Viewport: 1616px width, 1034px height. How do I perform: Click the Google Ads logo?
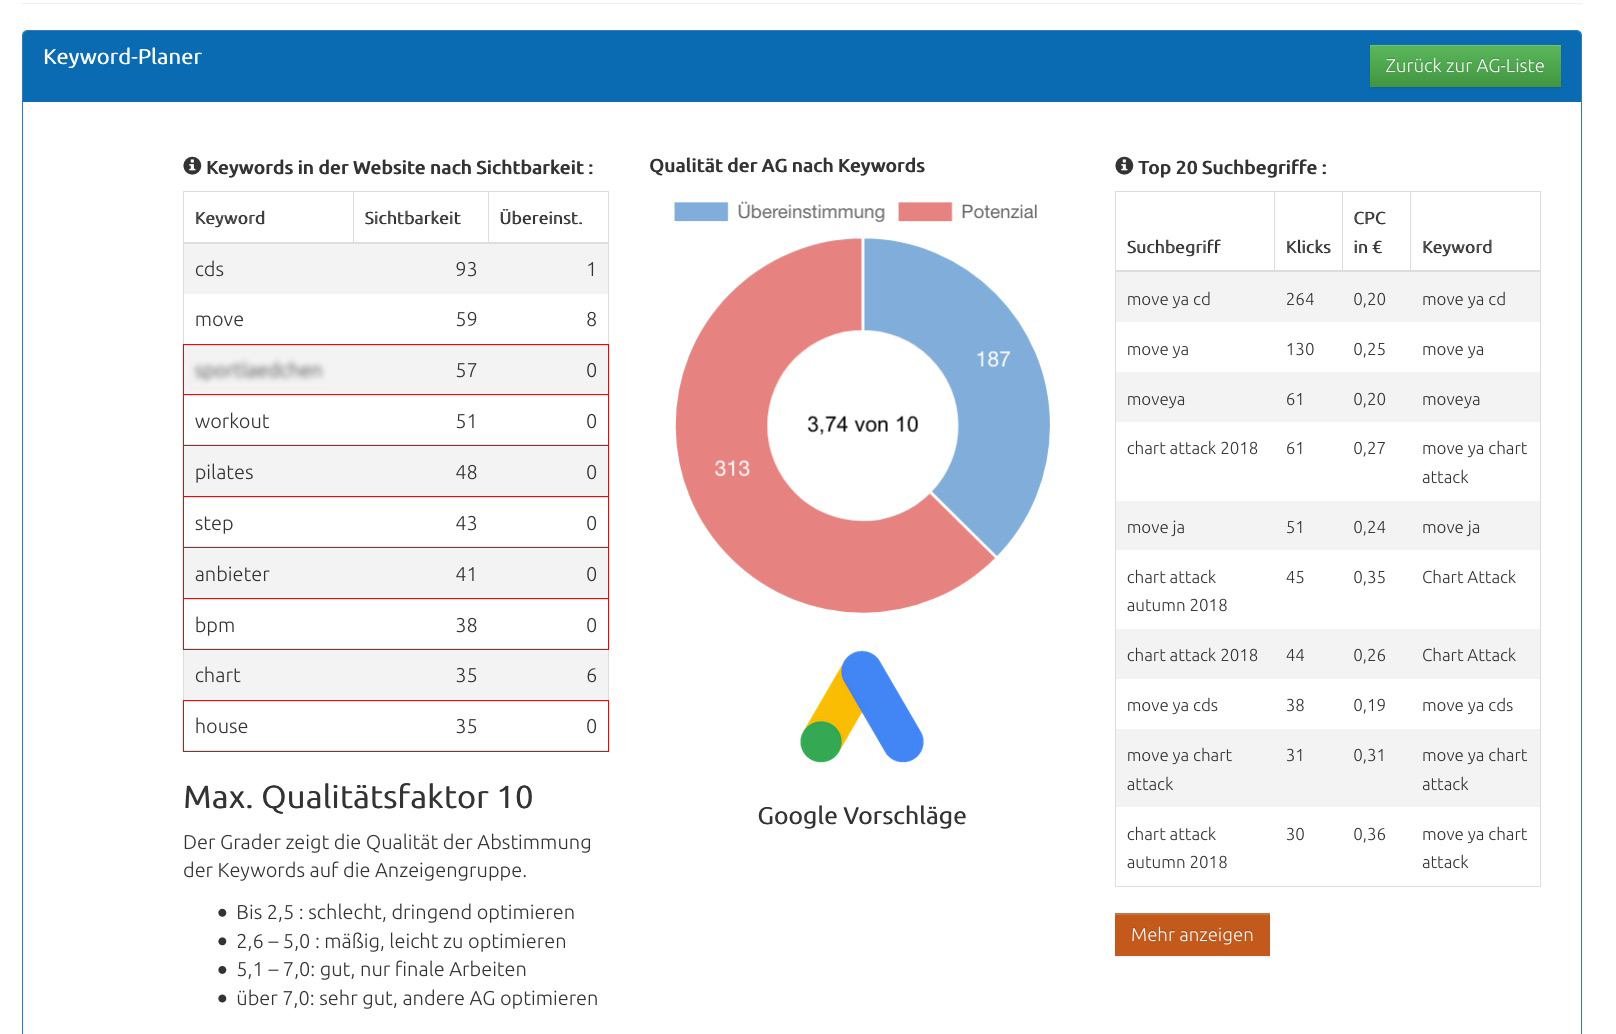pyautogui.click(x=862, y=706)
